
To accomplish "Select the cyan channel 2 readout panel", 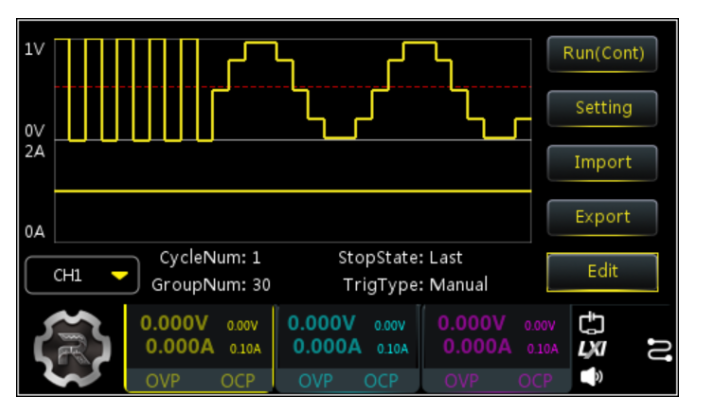I will pos(348,349).
